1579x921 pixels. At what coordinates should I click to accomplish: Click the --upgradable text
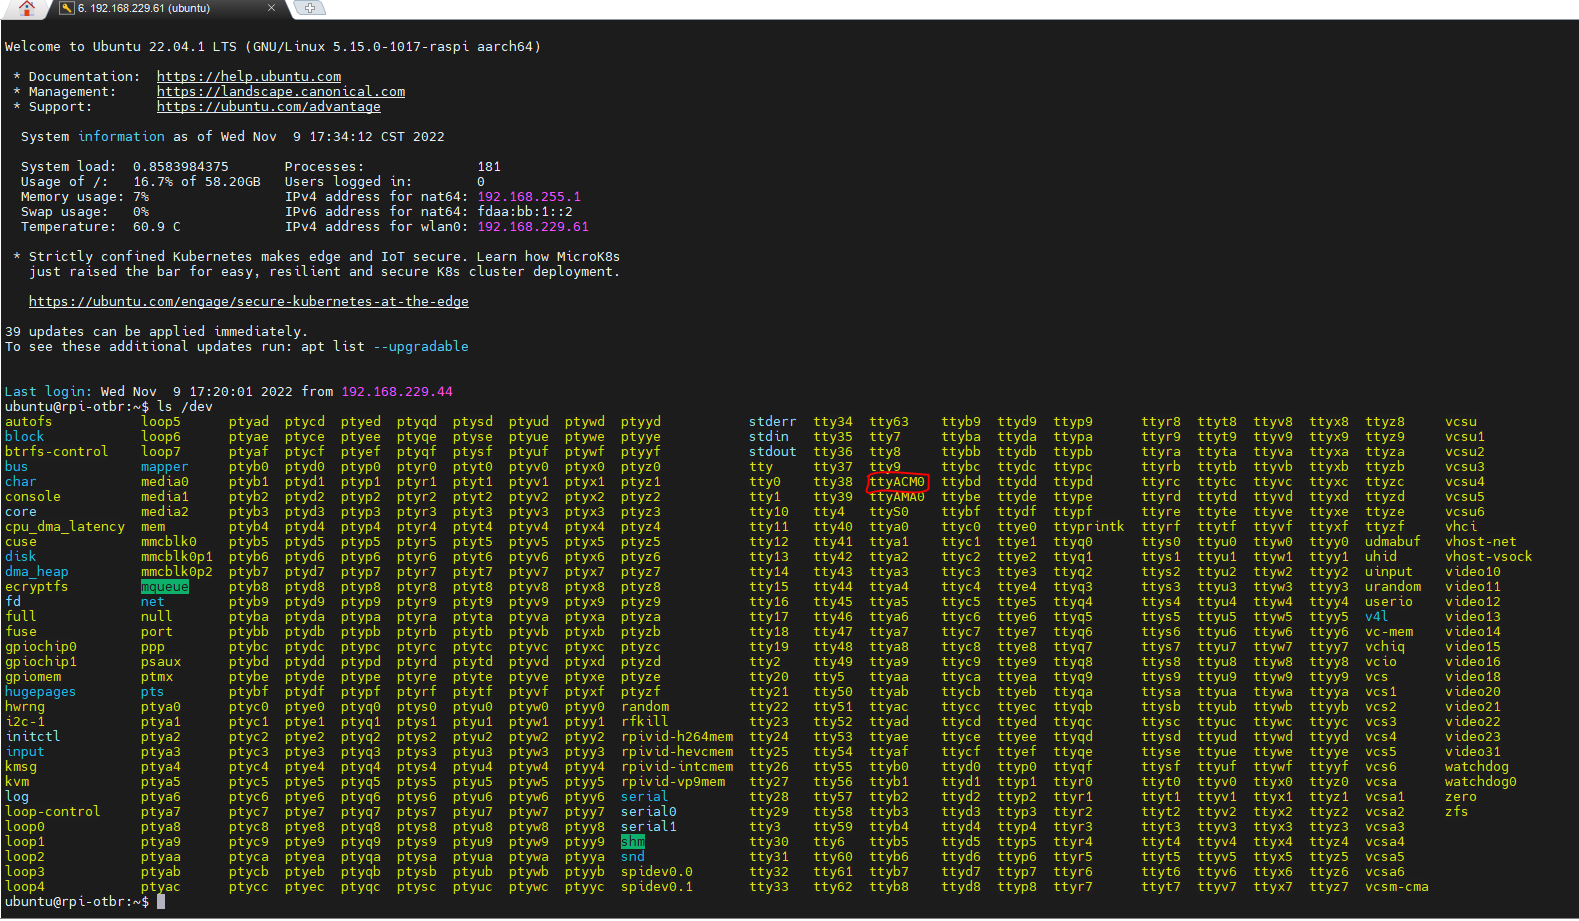coord(421,347)
